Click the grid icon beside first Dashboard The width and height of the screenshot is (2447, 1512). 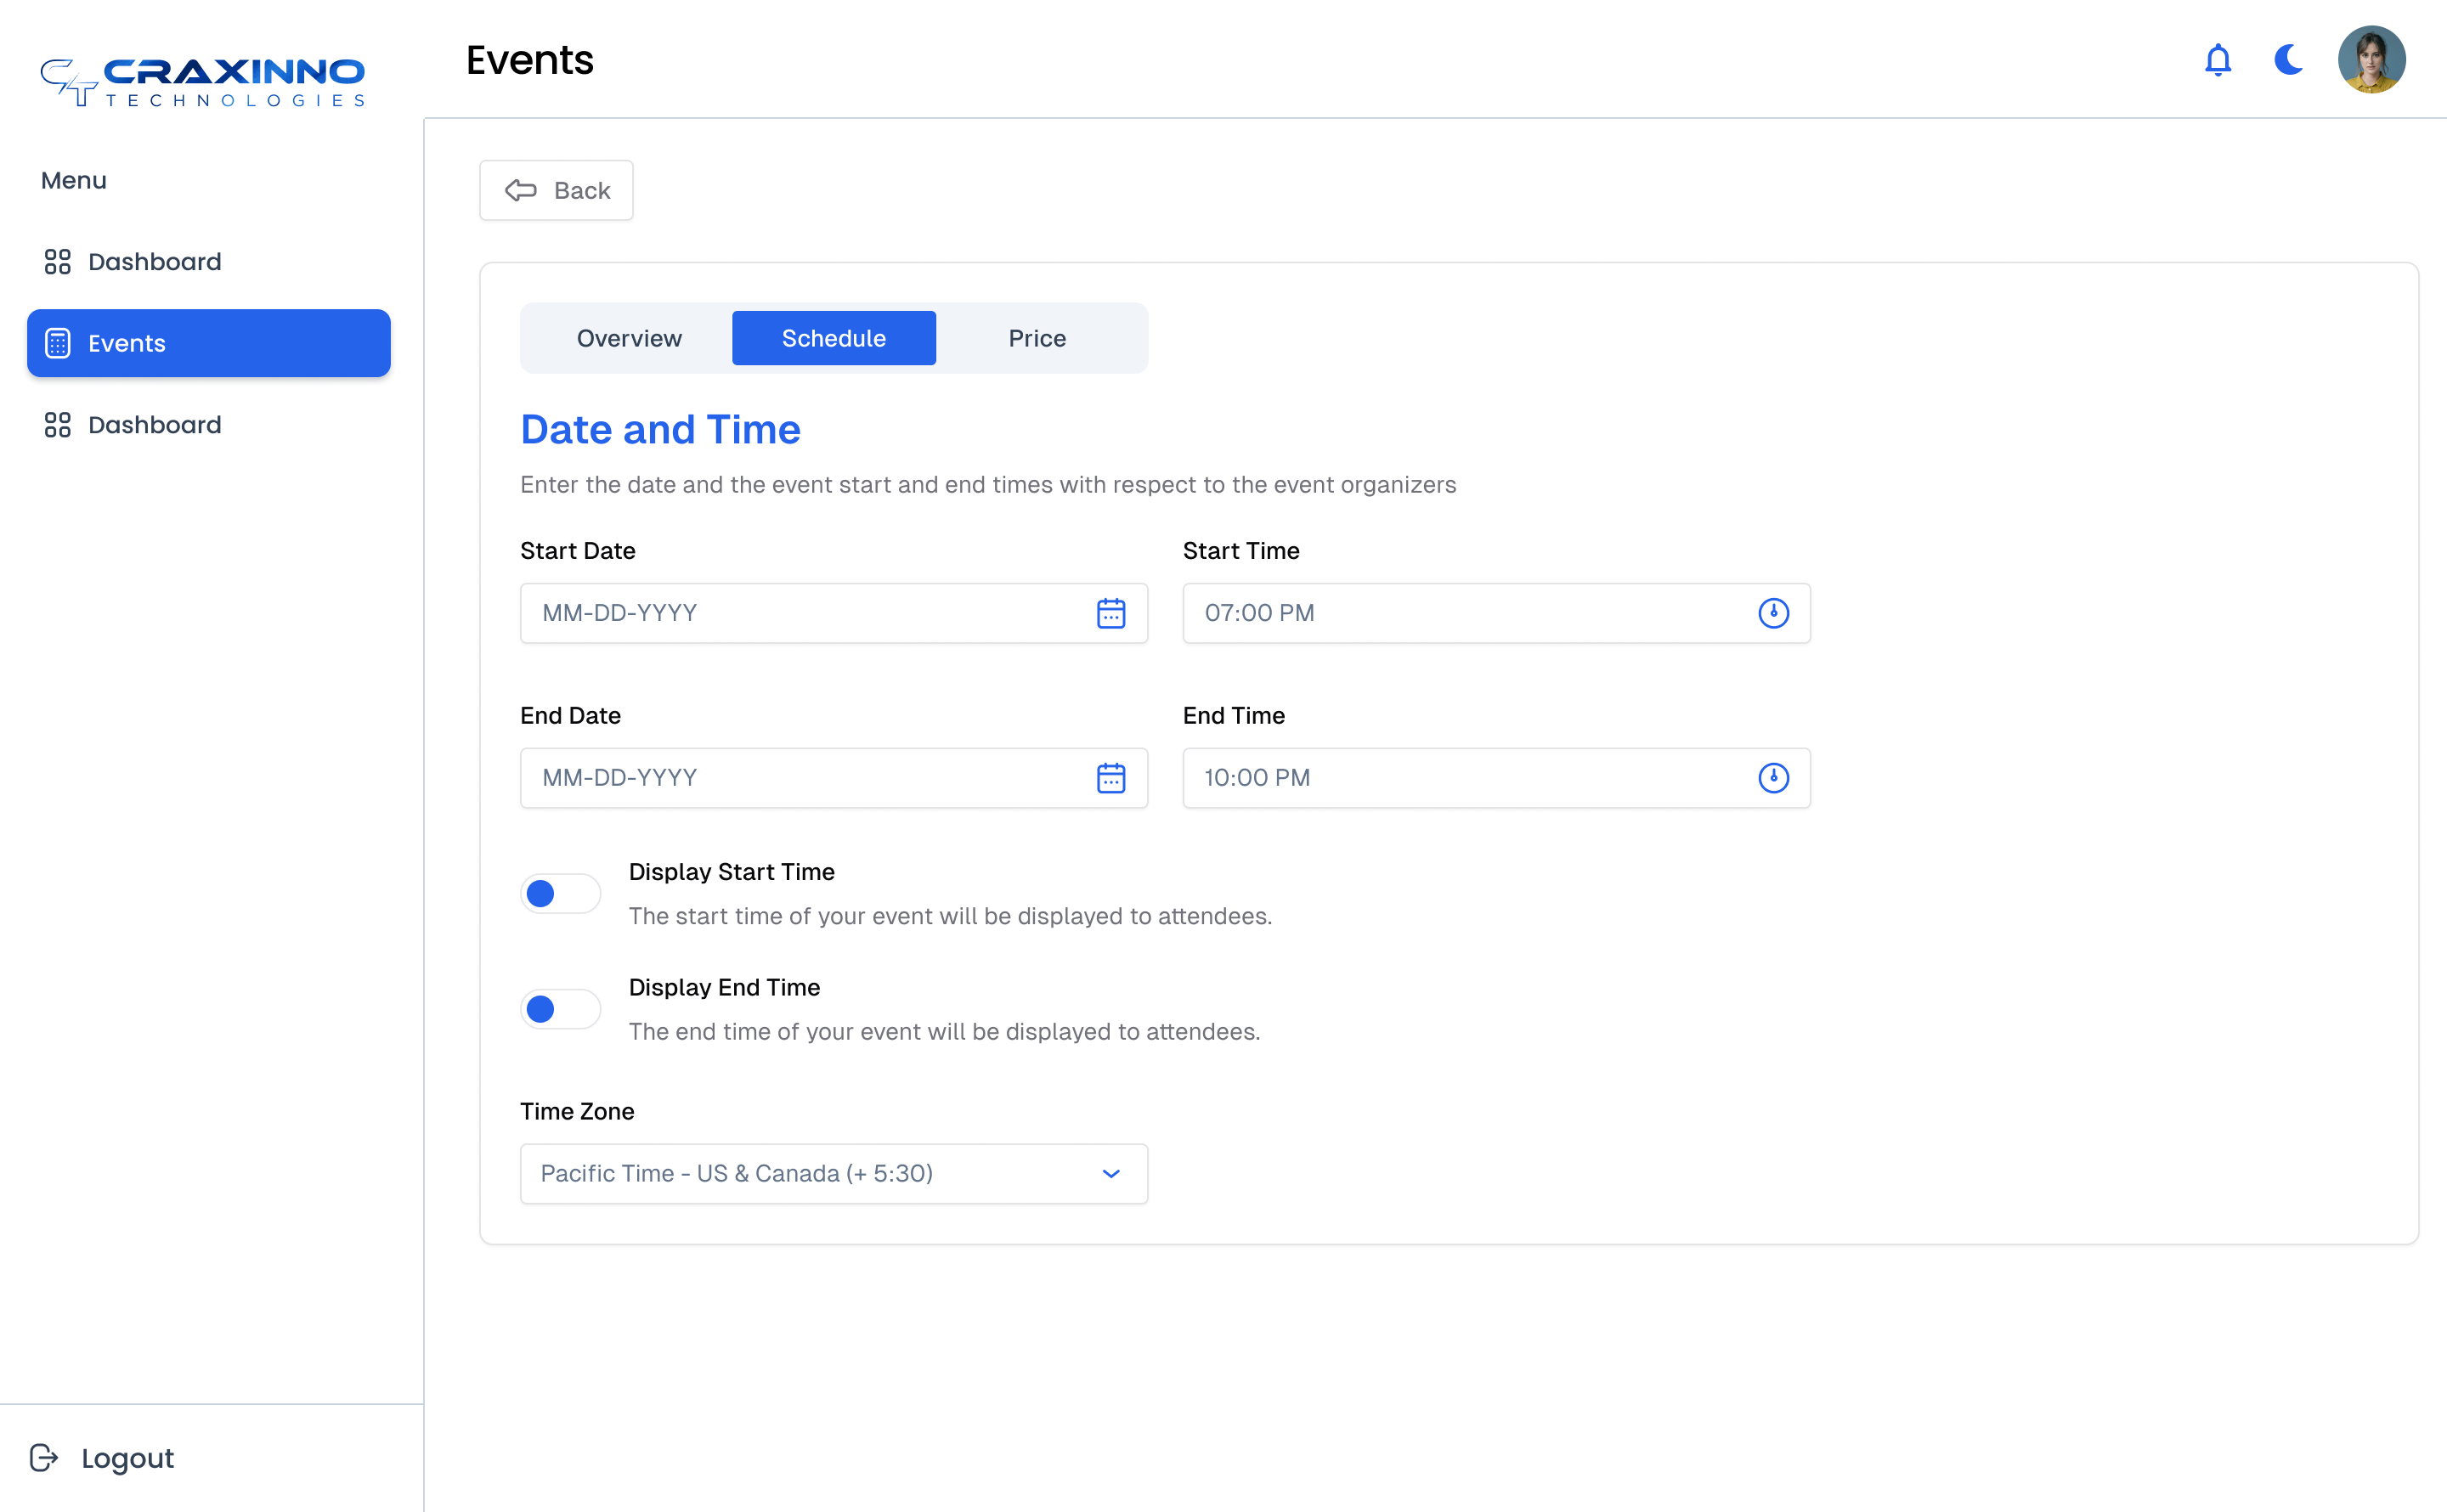[58, 262]
